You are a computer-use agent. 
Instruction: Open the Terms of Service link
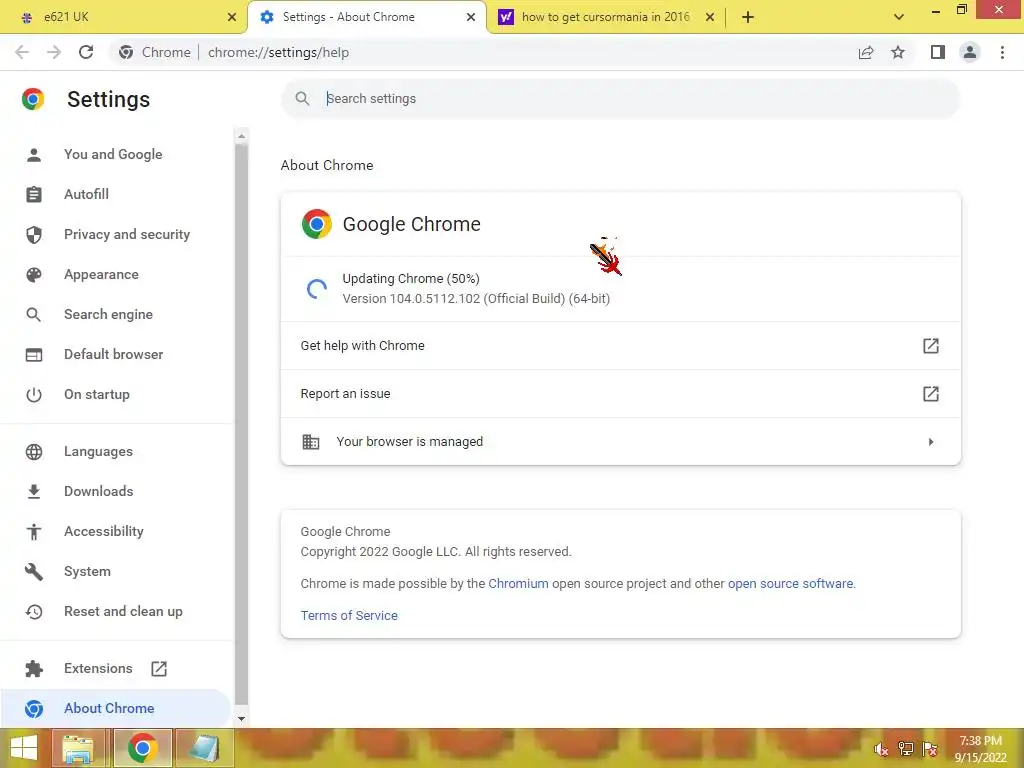click(x=349, y=615)
